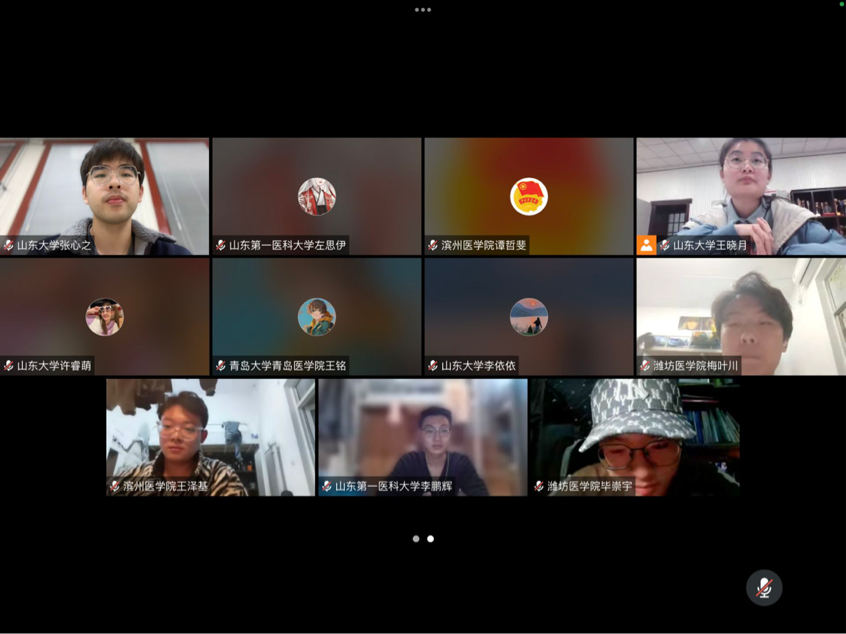Click muted mic icon next to 山东大学张心之

(9, 245)
